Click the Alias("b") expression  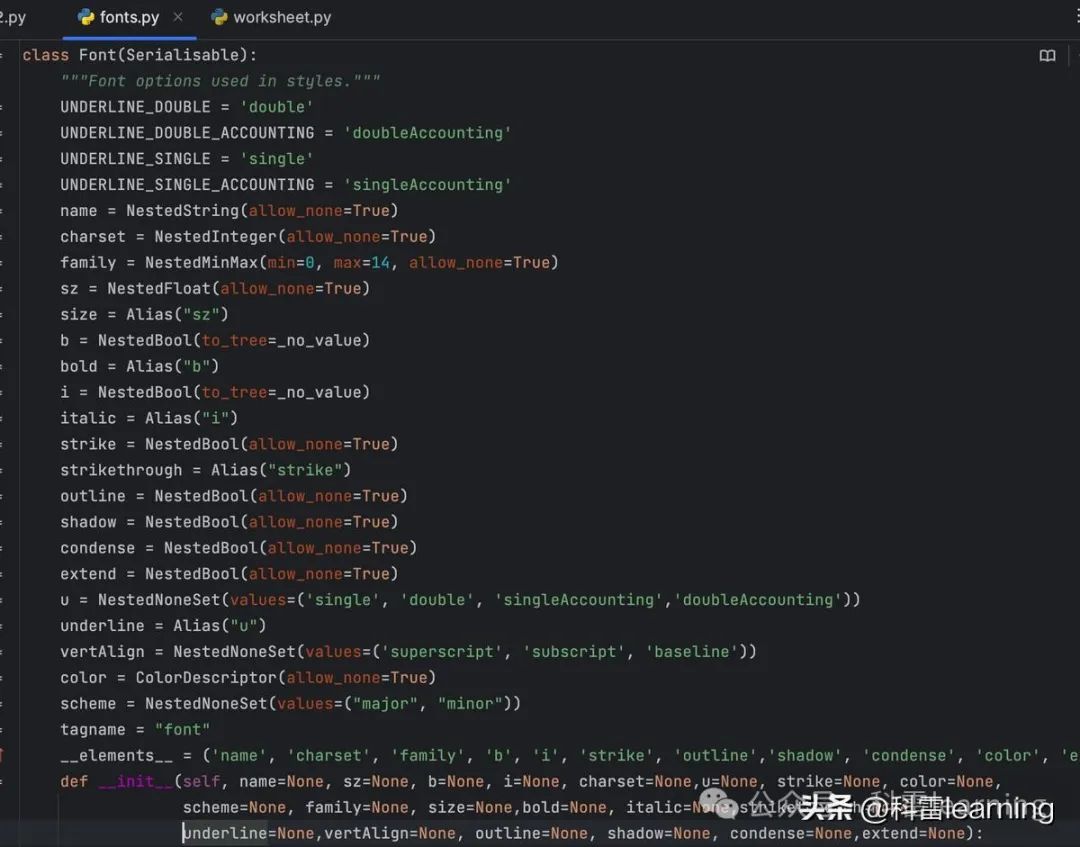(172, 366)
